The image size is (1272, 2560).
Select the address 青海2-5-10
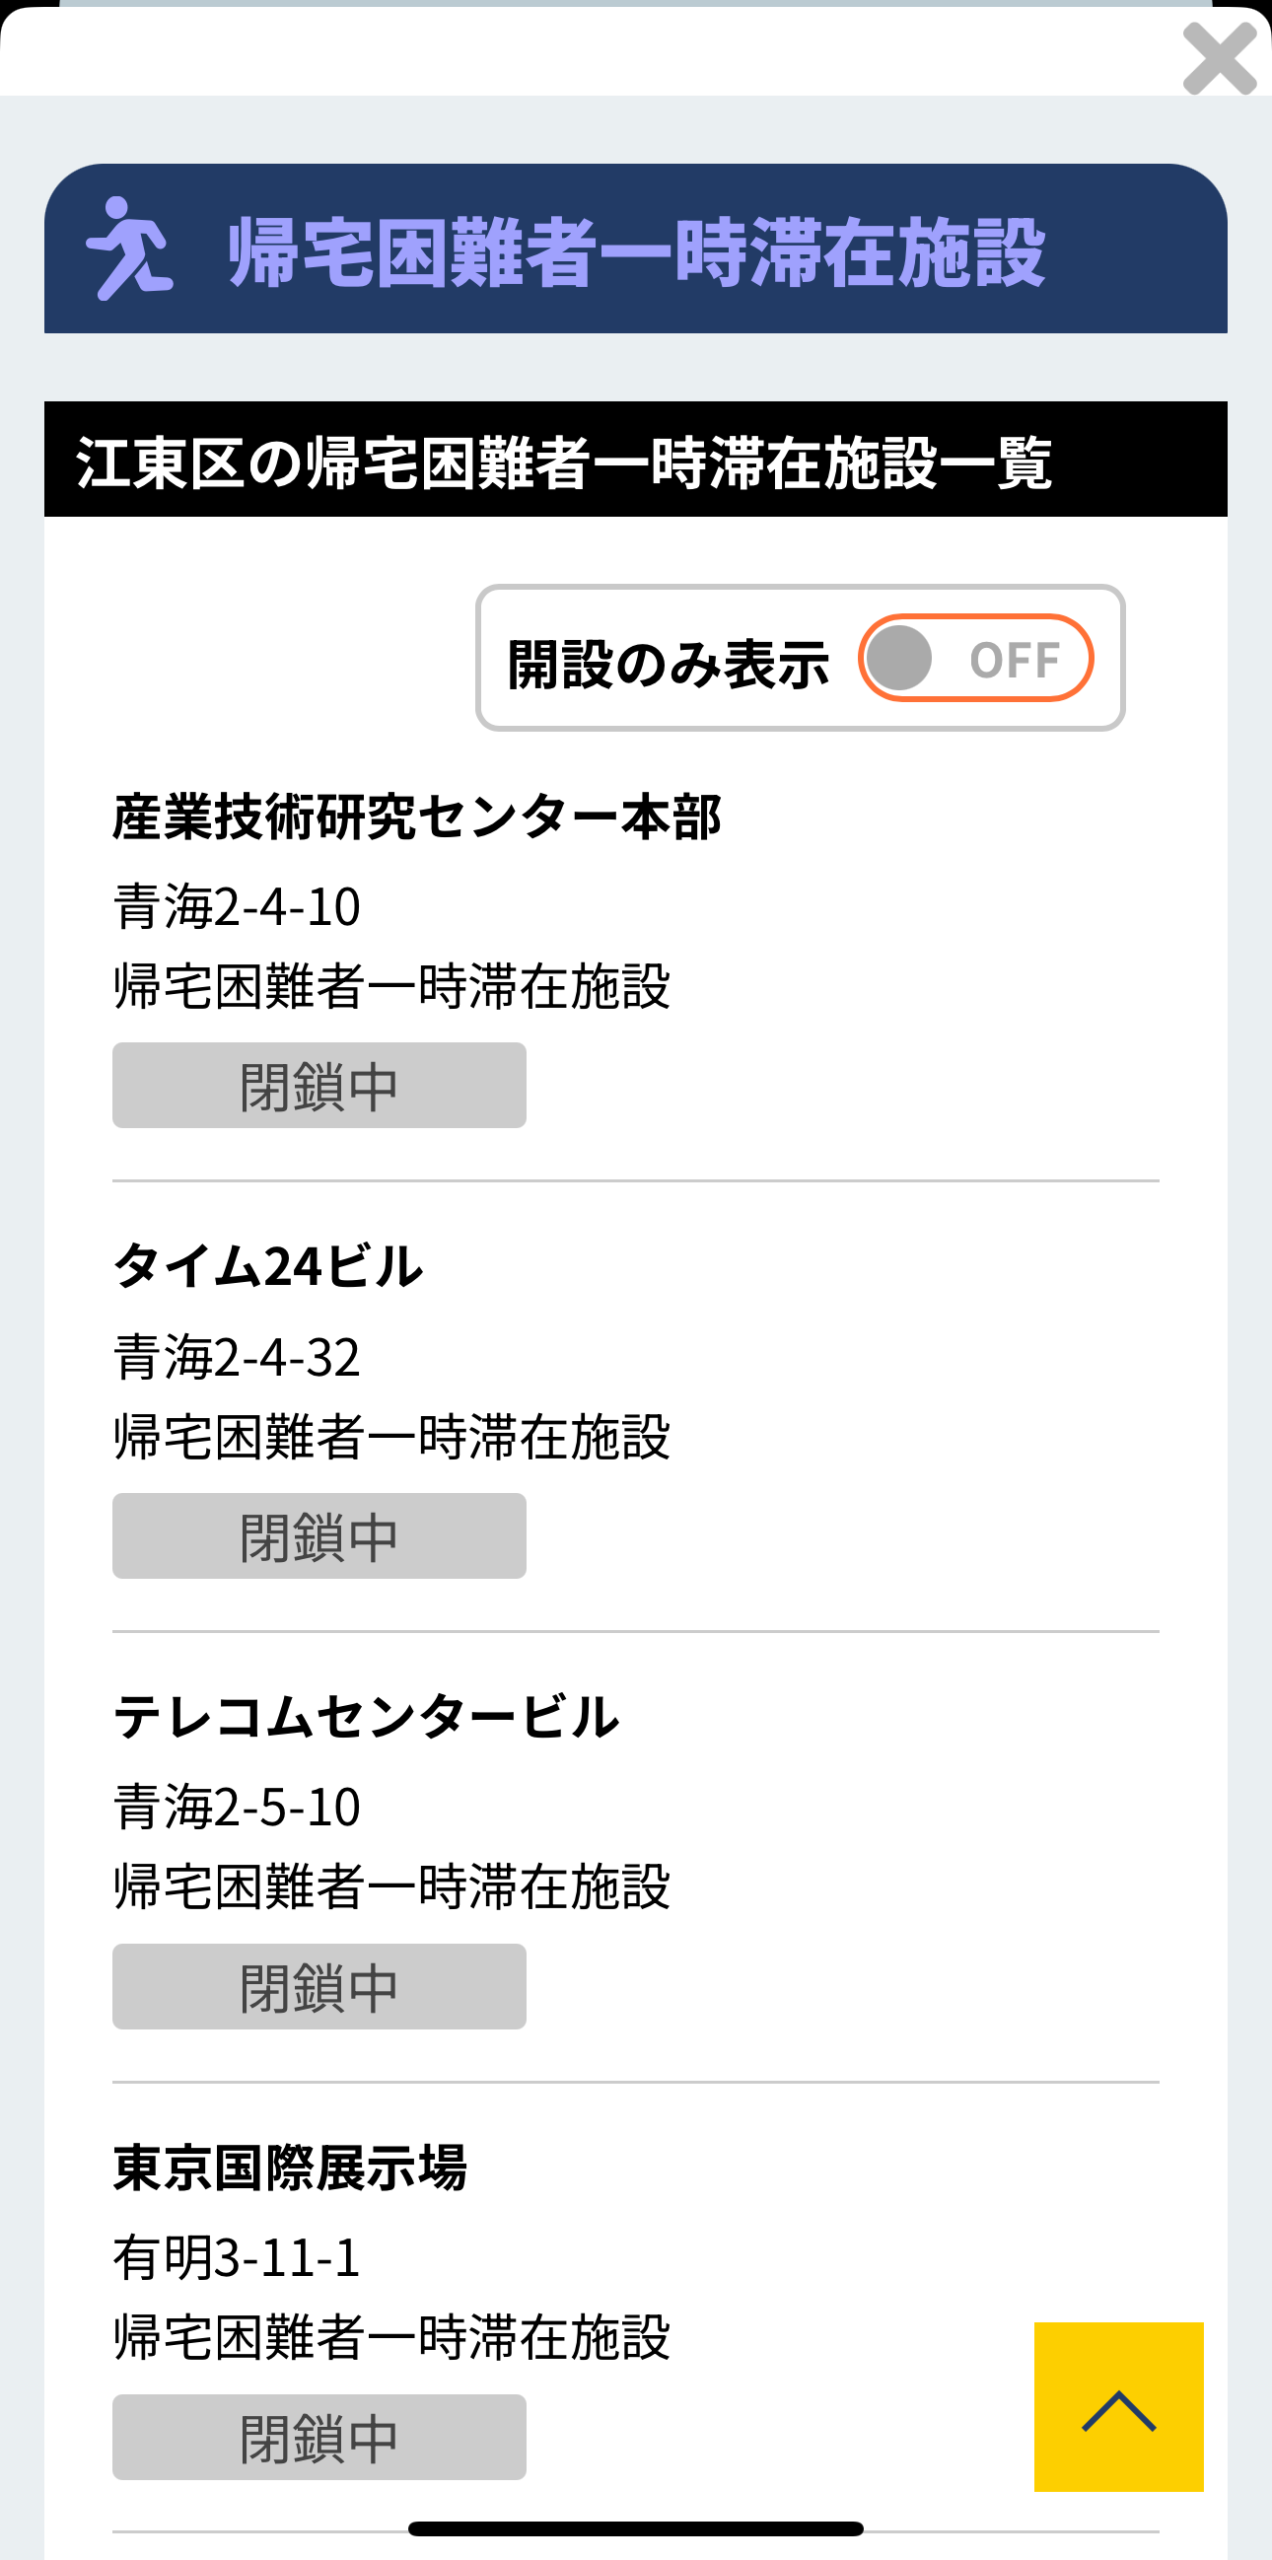(237, 1807)
